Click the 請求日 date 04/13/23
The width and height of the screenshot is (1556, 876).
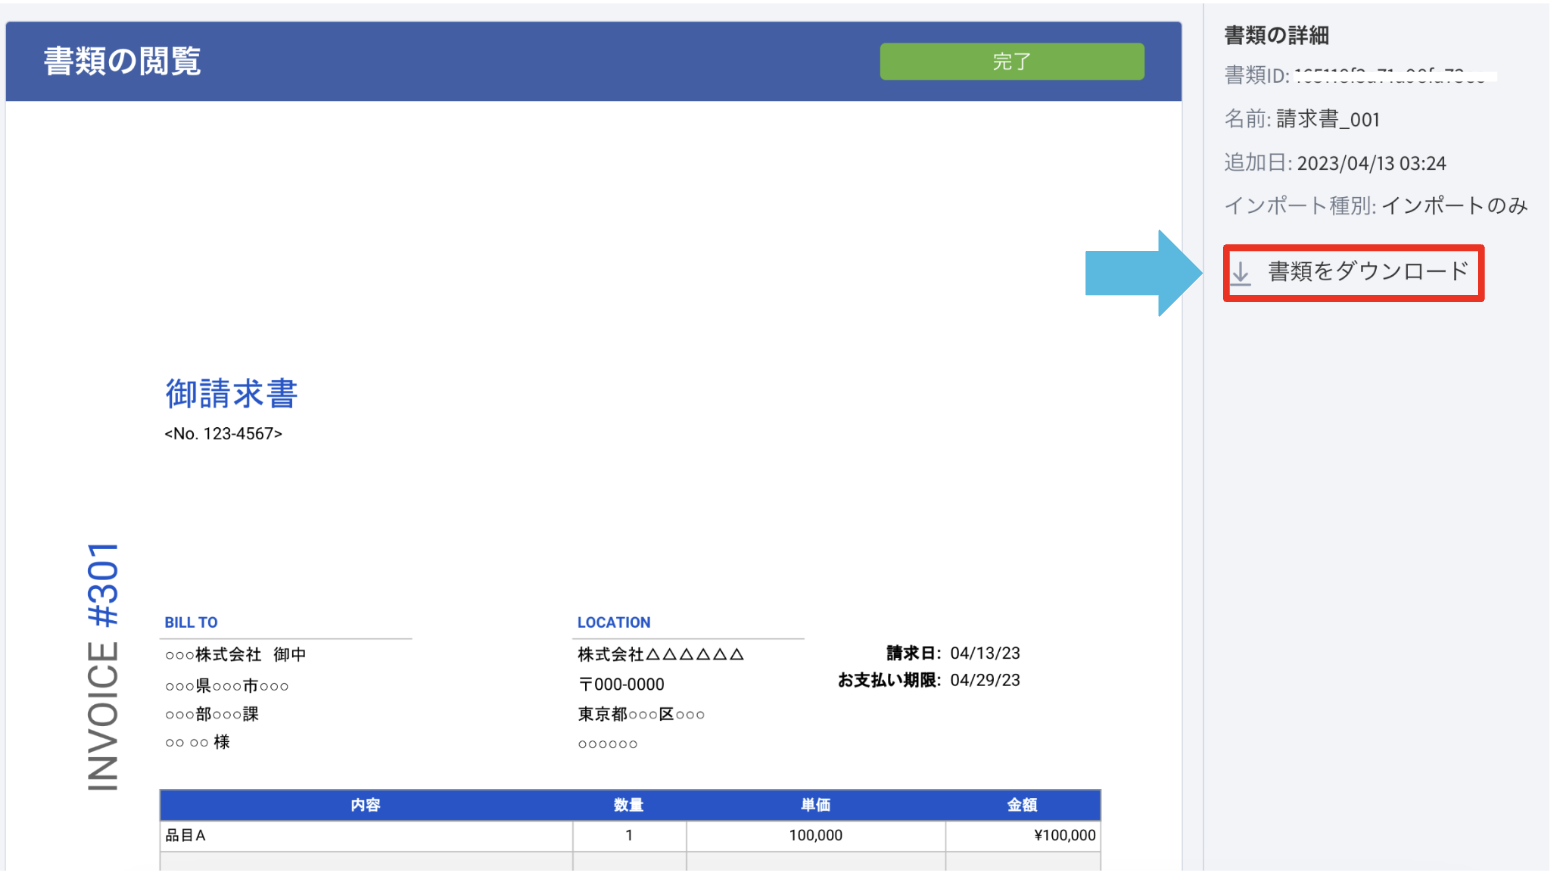click(x=985, y=653)
